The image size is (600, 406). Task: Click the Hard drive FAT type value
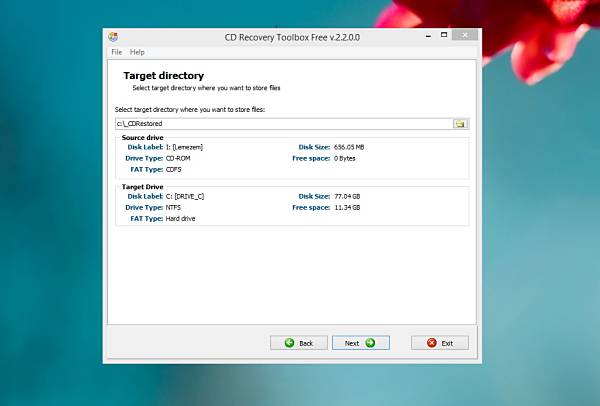[x=180, y=218]
